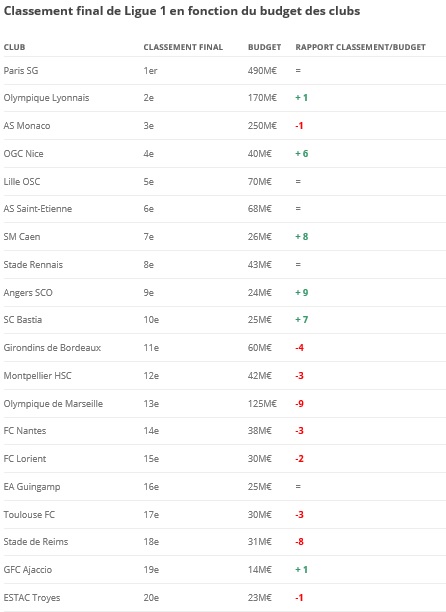This screenshot has height=612, width=446.
Task: Select the Lille OSC club name
Action: (22, 181)
